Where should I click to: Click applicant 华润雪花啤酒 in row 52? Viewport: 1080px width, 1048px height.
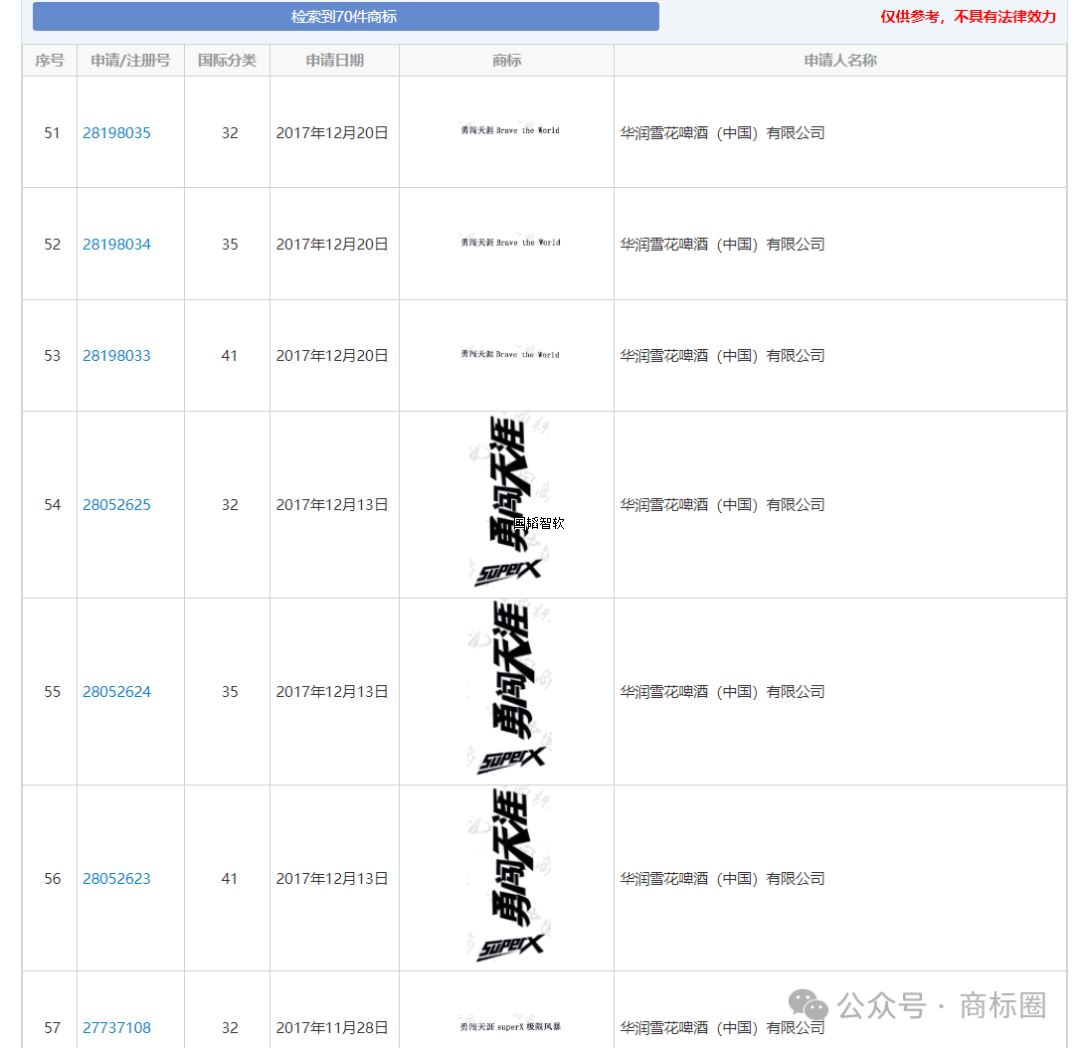[x=722, y=244]
